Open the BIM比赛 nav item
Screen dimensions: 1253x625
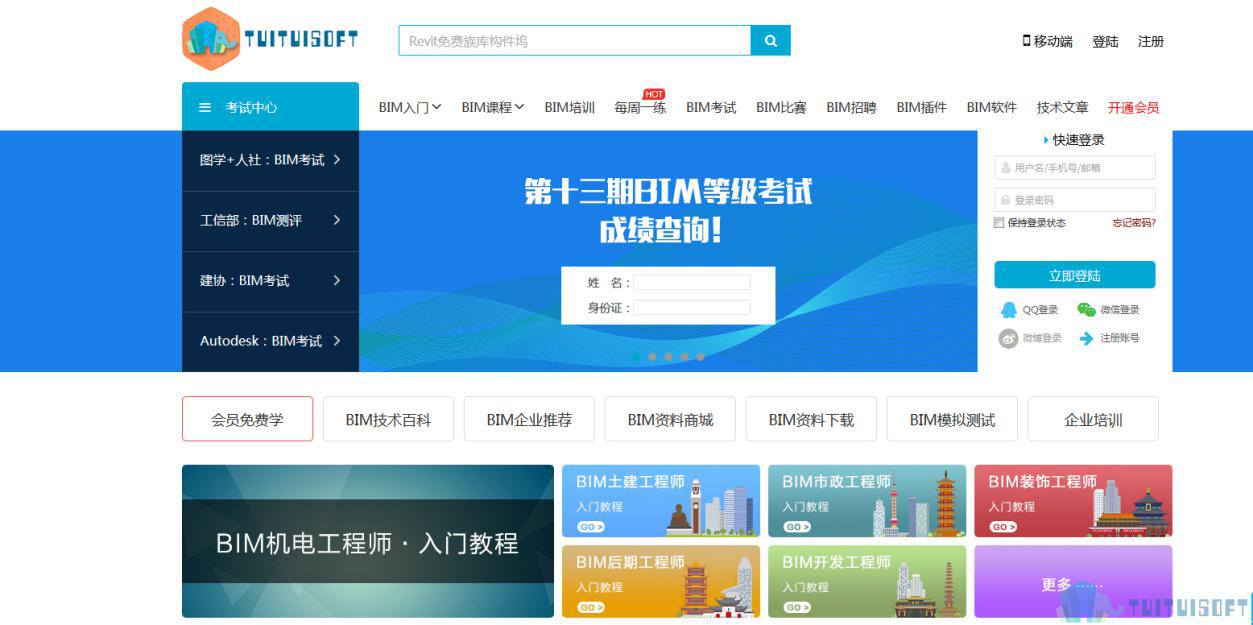[781, 107]
